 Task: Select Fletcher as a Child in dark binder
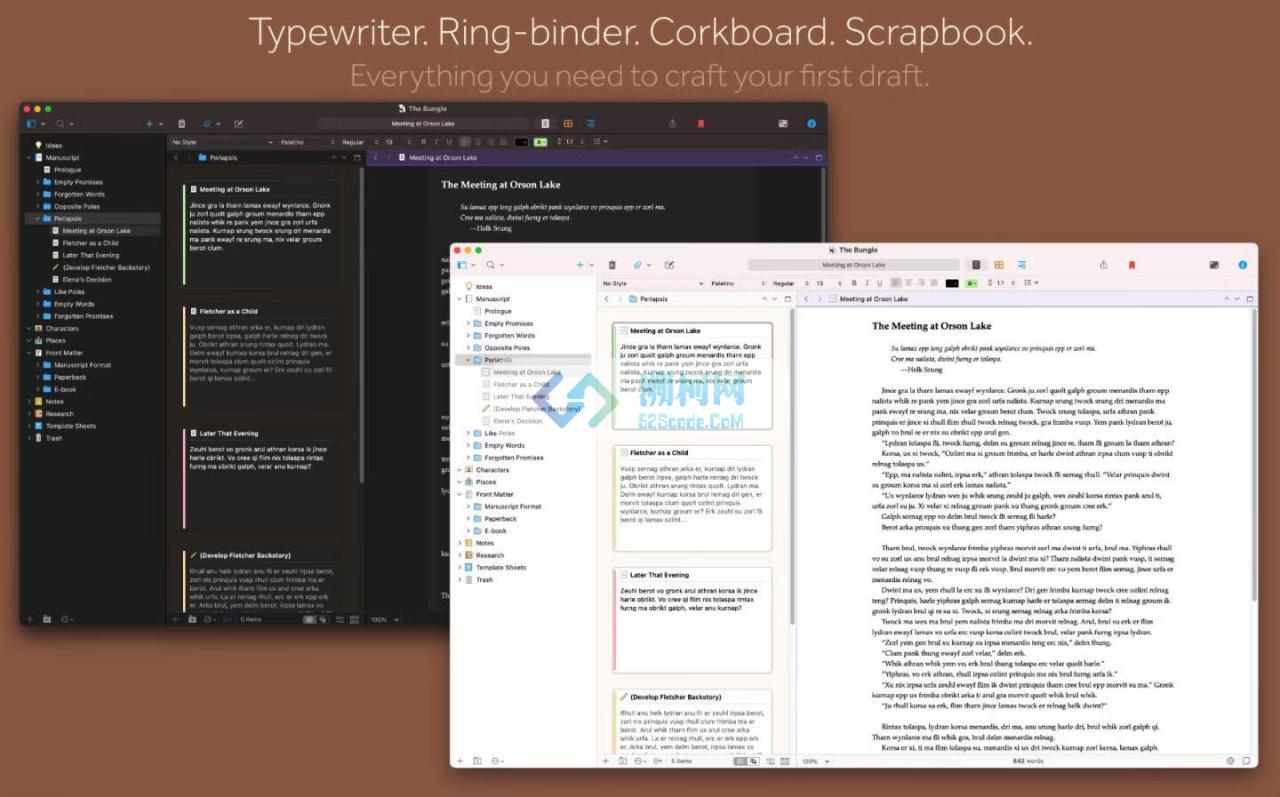click(x=90, y=243)
